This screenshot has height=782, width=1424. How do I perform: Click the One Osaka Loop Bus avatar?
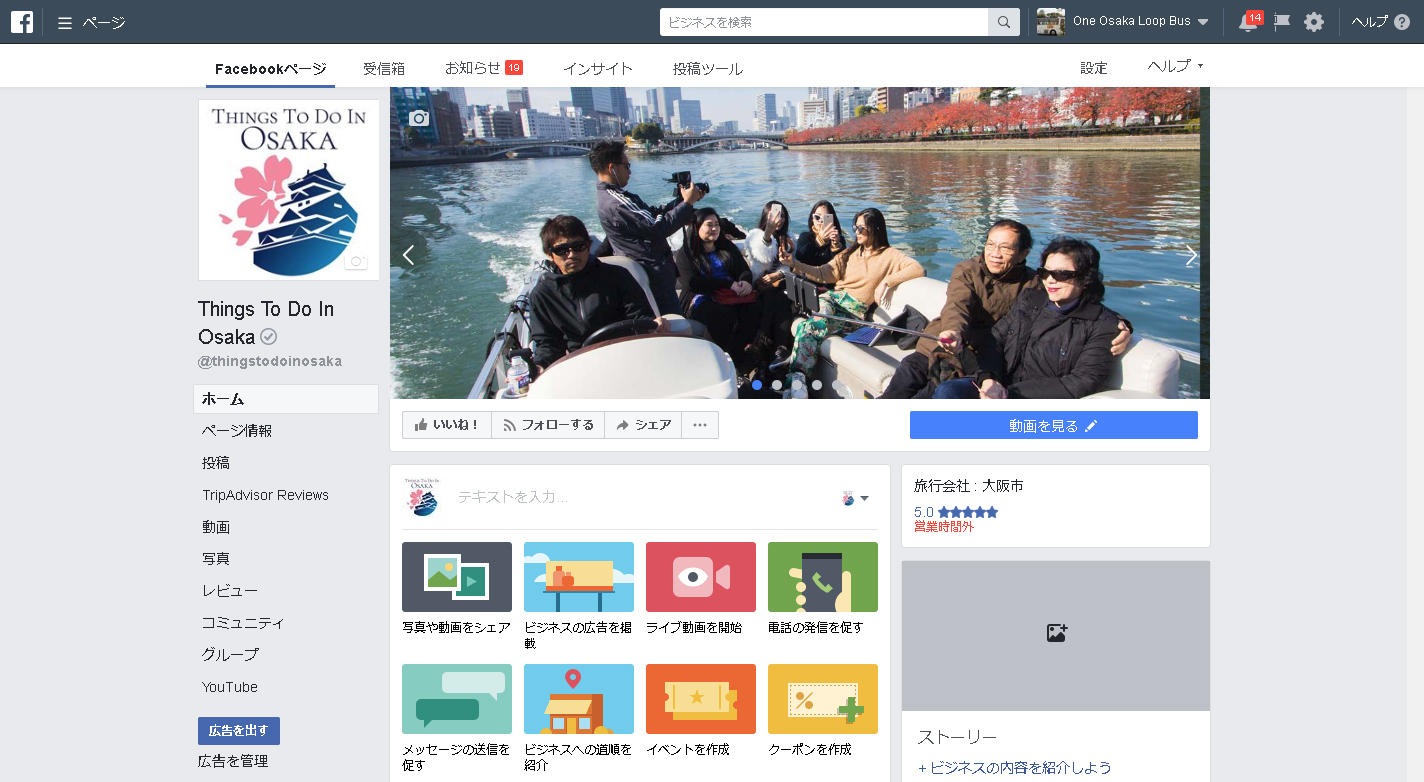pyautogui.click(x=1050, y=22)
